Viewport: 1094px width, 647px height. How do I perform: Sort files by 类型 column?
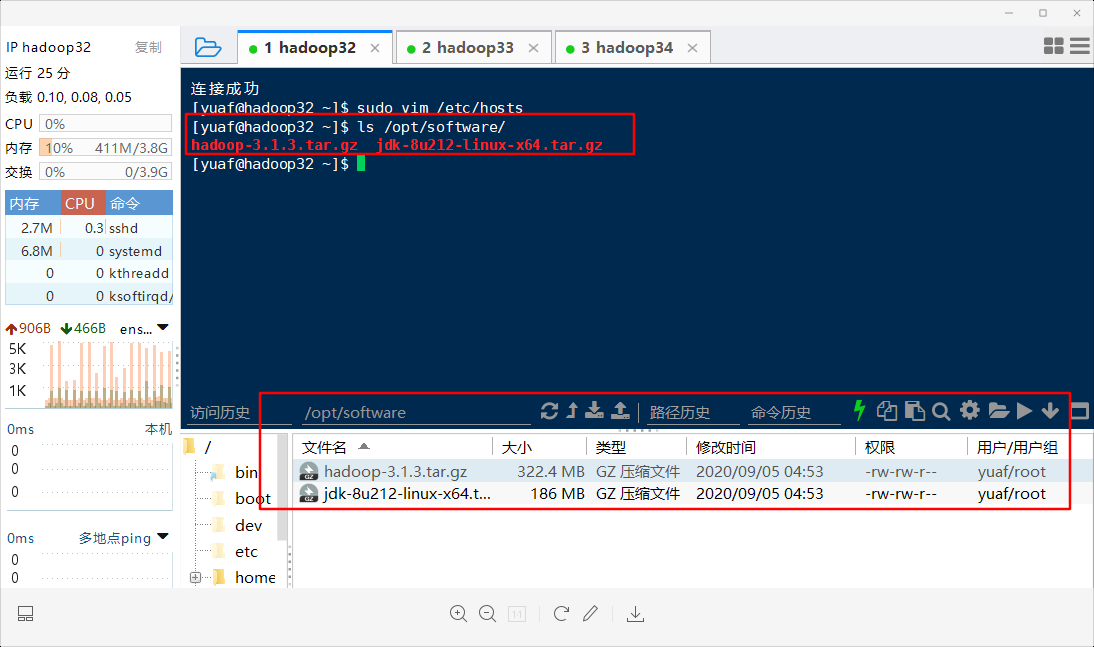click(637, 447)
